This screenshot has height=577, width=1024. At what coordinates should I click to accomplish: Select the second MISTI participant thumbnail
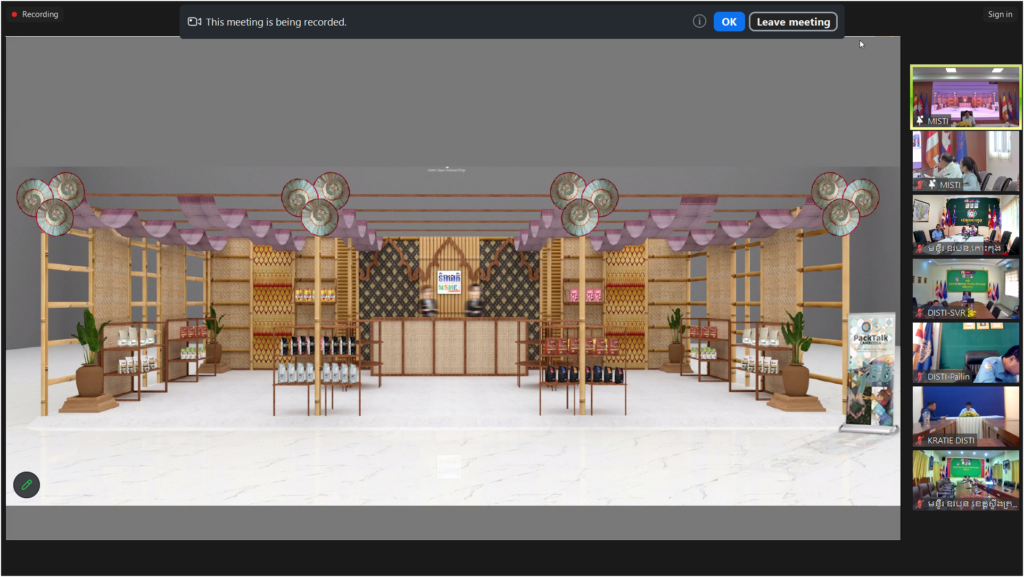tap(965, 160)
